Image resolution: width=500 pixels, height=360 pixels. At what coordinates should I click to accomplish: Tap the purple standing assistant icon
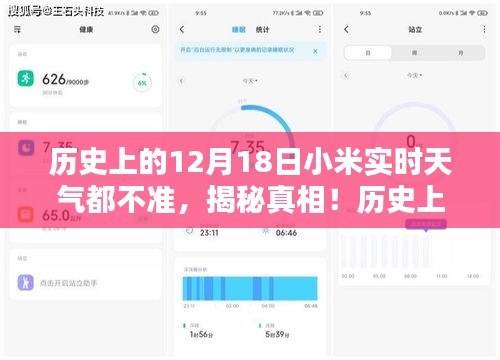26,283
